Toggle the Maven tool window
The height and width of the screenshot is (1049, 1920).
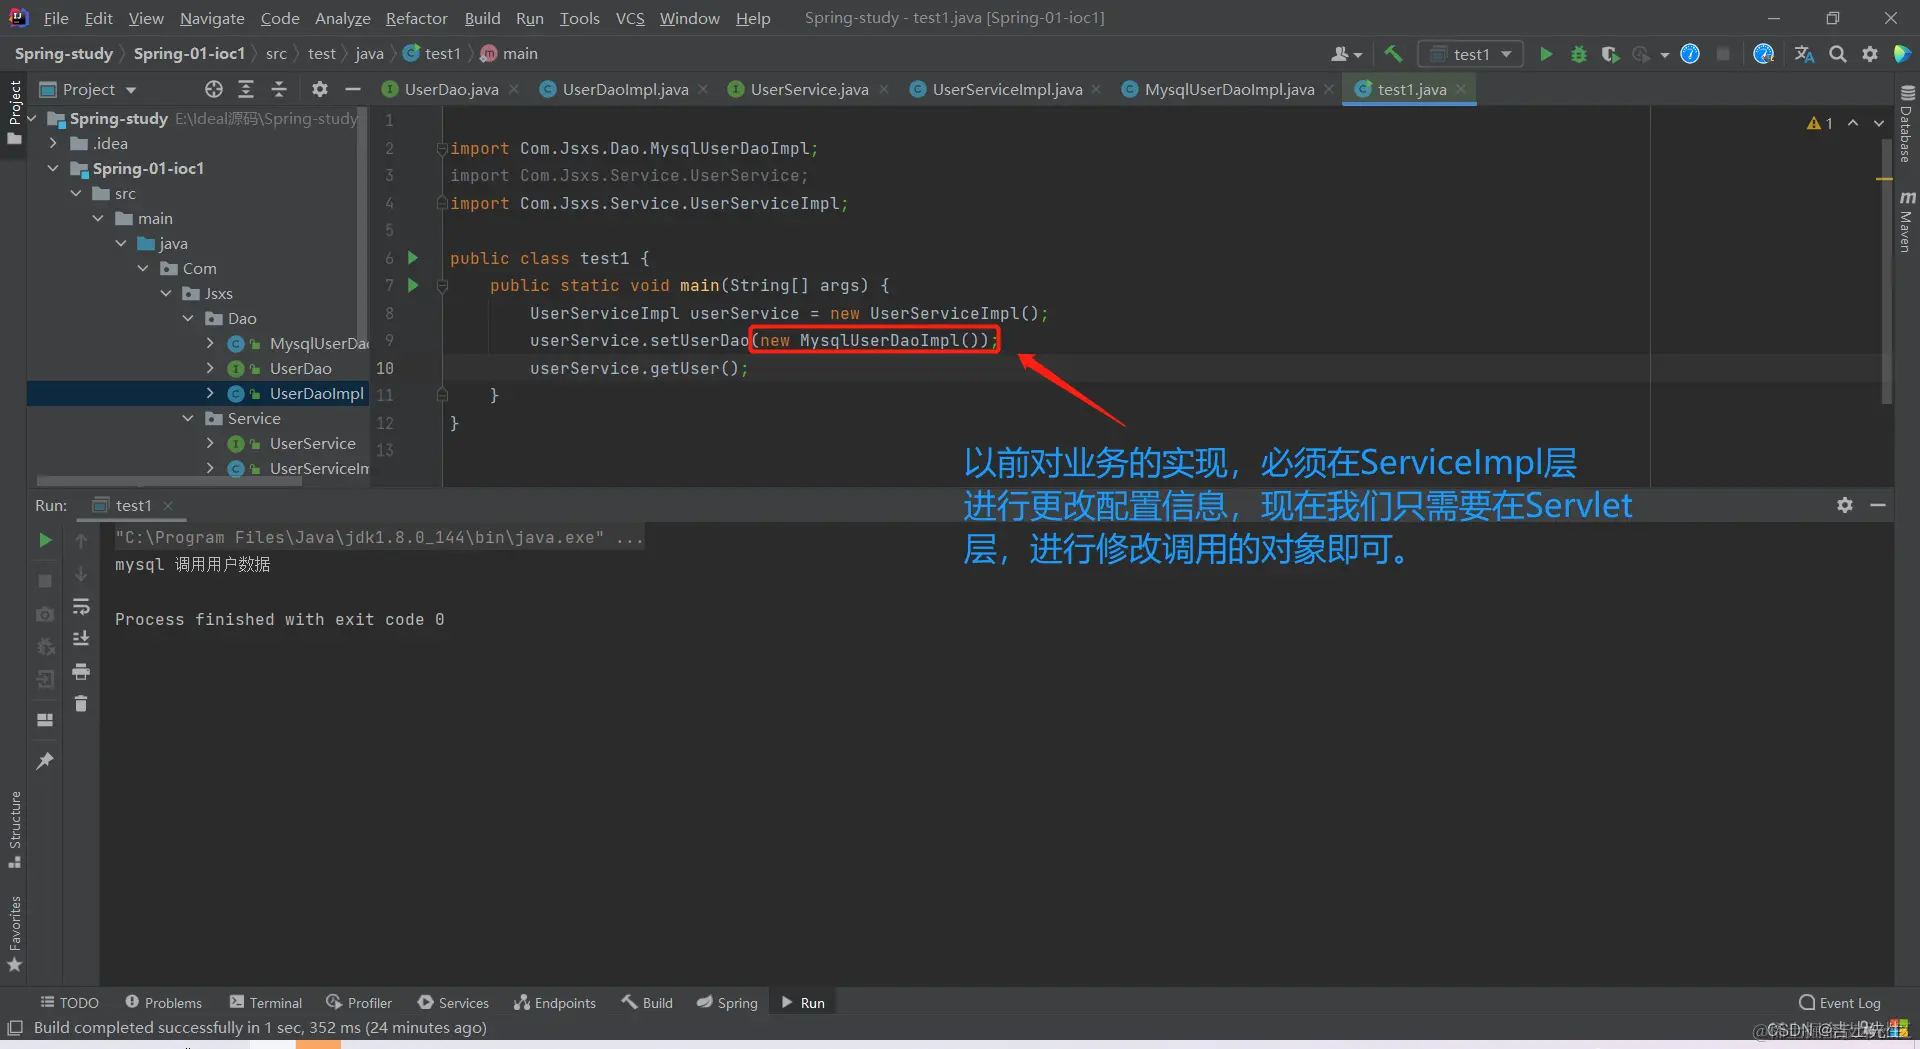click(1907, 221)
